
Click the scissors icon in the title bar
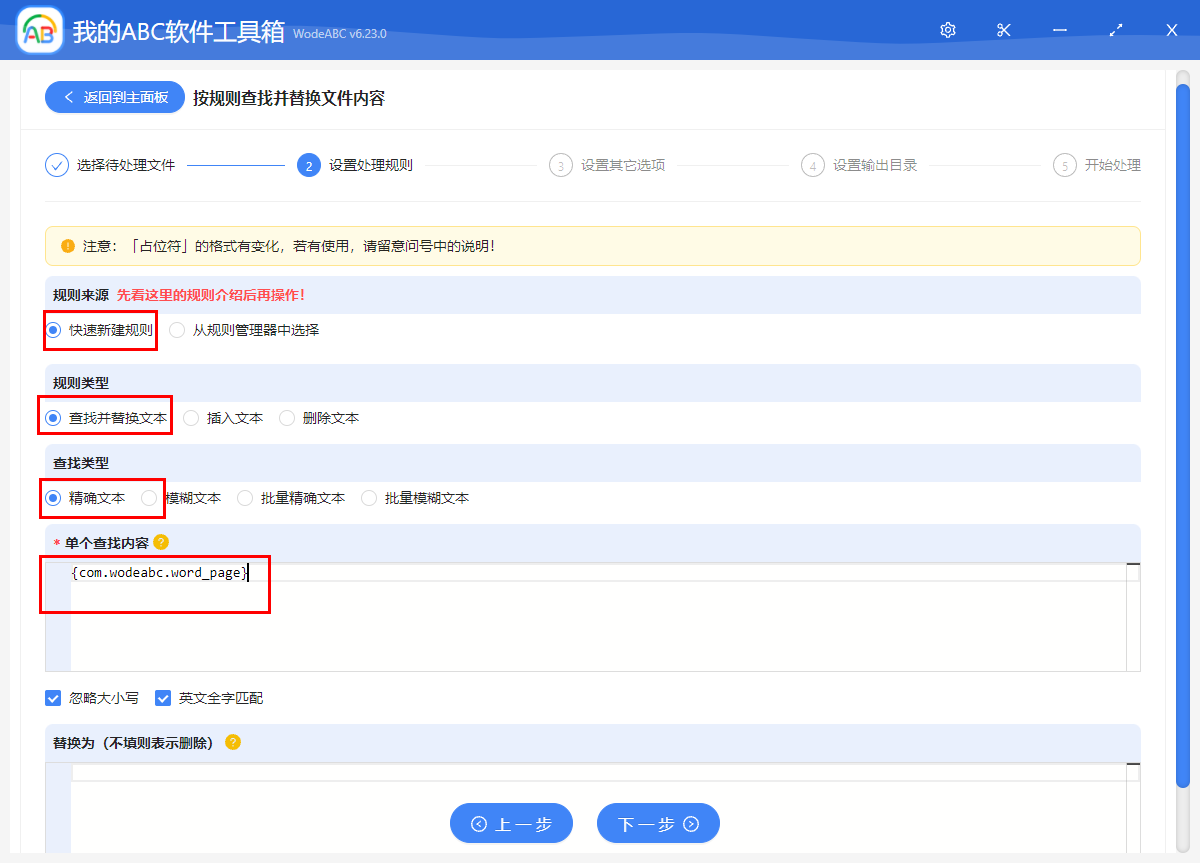coord(1003,30)
